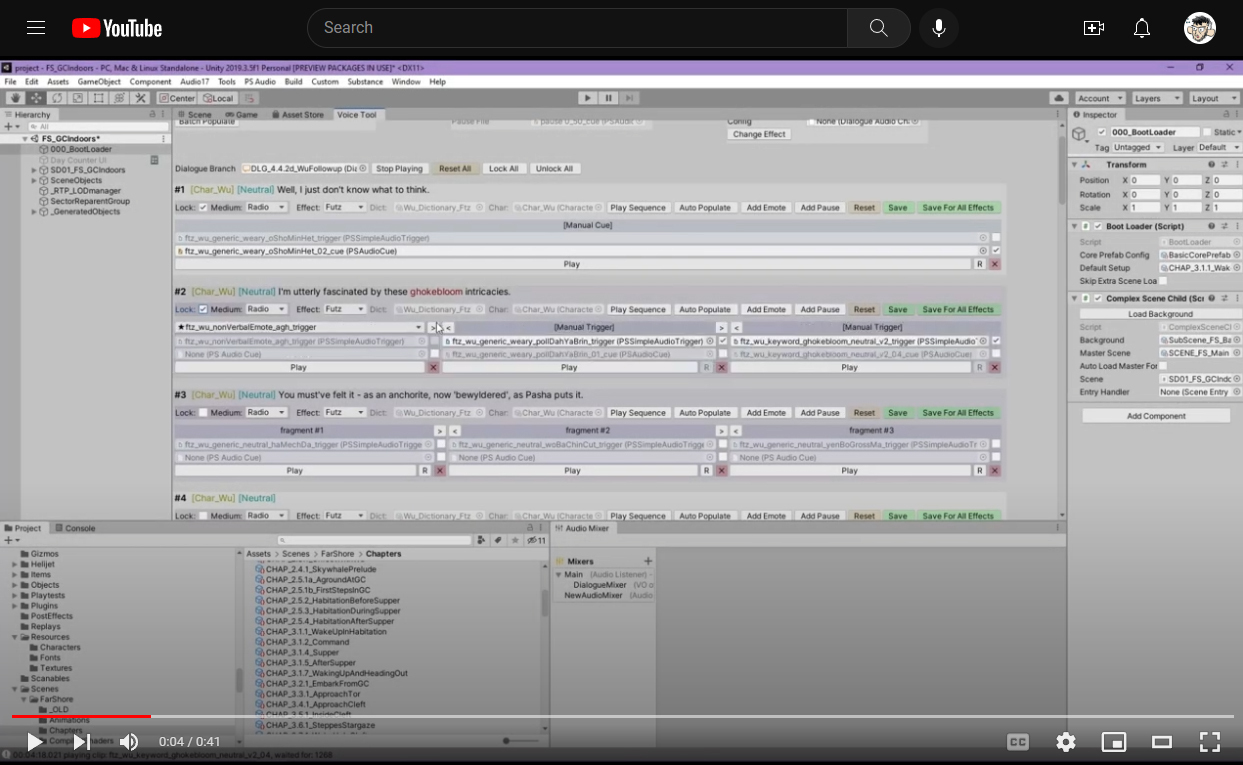This screenshot has height=765, width=1243.
Task: Click the Stop Playing button
Action: point(399,169)
